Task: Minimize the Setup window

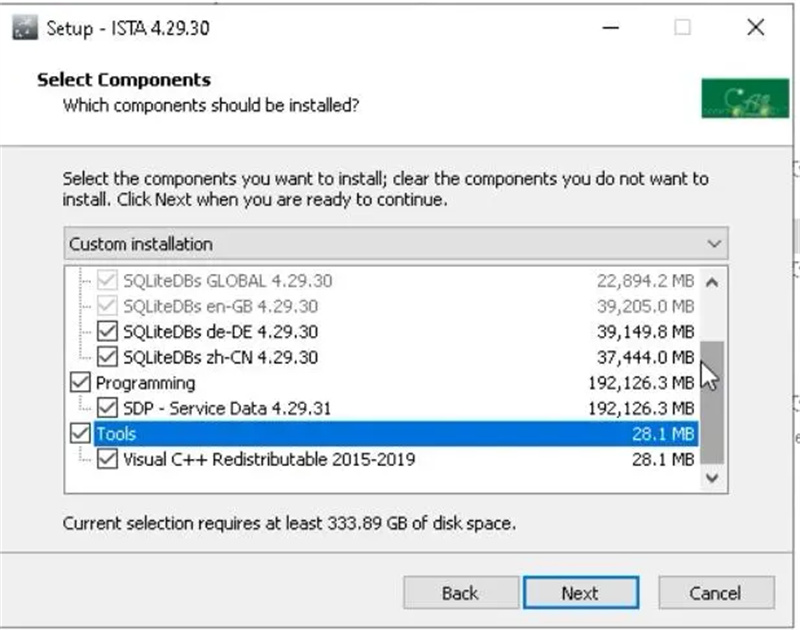Action: point(610,28)
